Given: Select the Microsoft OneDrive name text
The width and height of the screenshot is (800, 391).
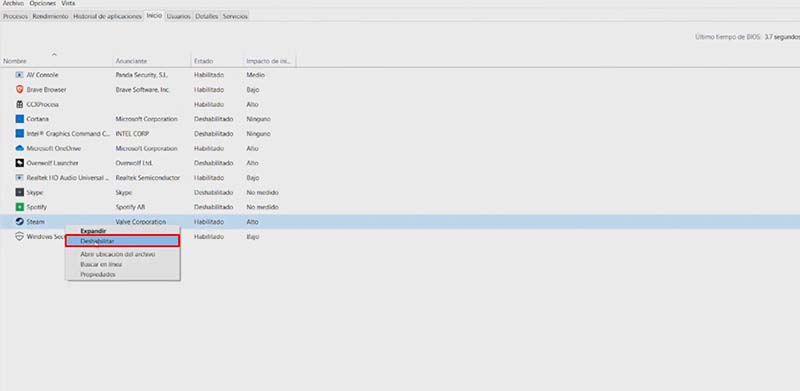Looking at the screenshot, I should (x=54, y=149).
